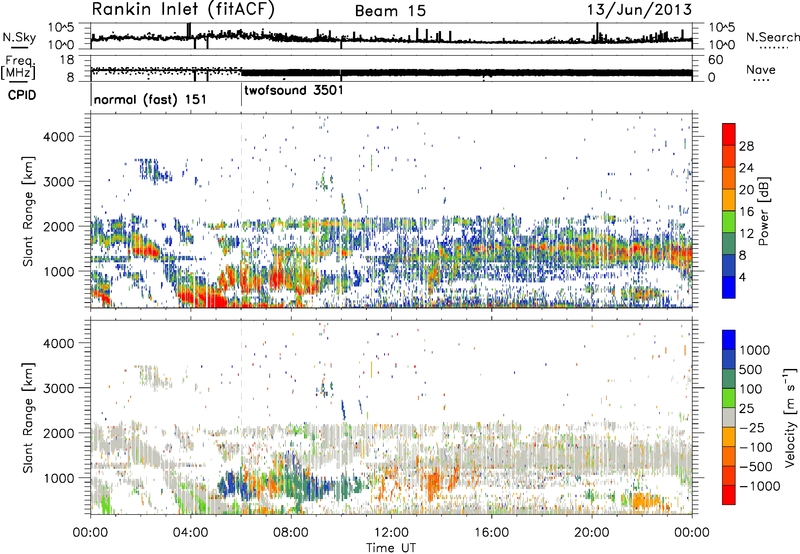This screenshot has height=554, width=800.
Task: Click the '3000' tick on power panel axis
Action: pos(59,182)
